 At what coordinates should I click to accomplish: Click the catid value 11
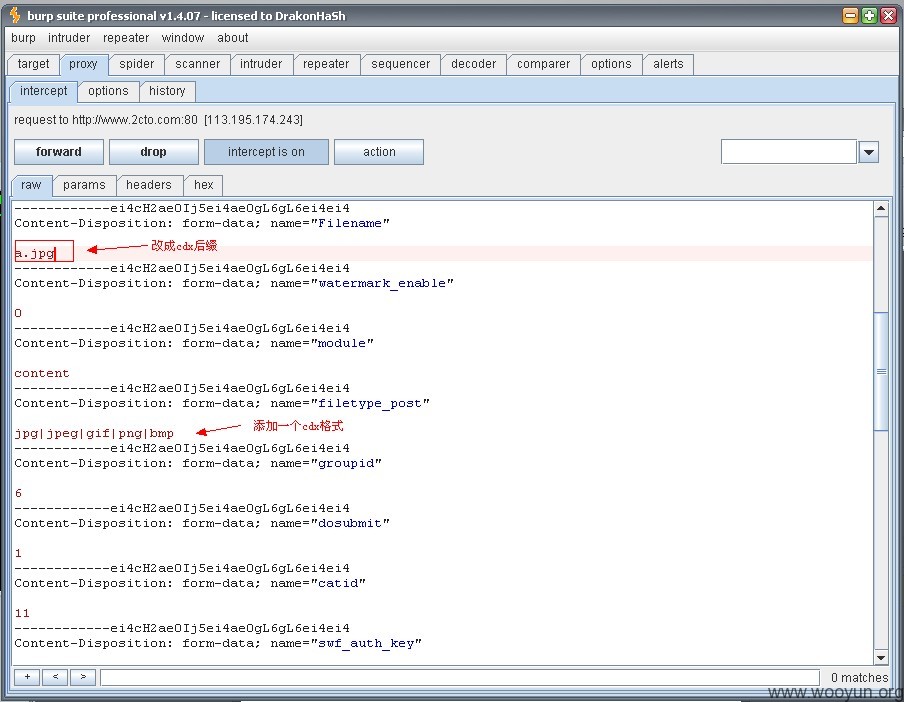coord(22,613)
